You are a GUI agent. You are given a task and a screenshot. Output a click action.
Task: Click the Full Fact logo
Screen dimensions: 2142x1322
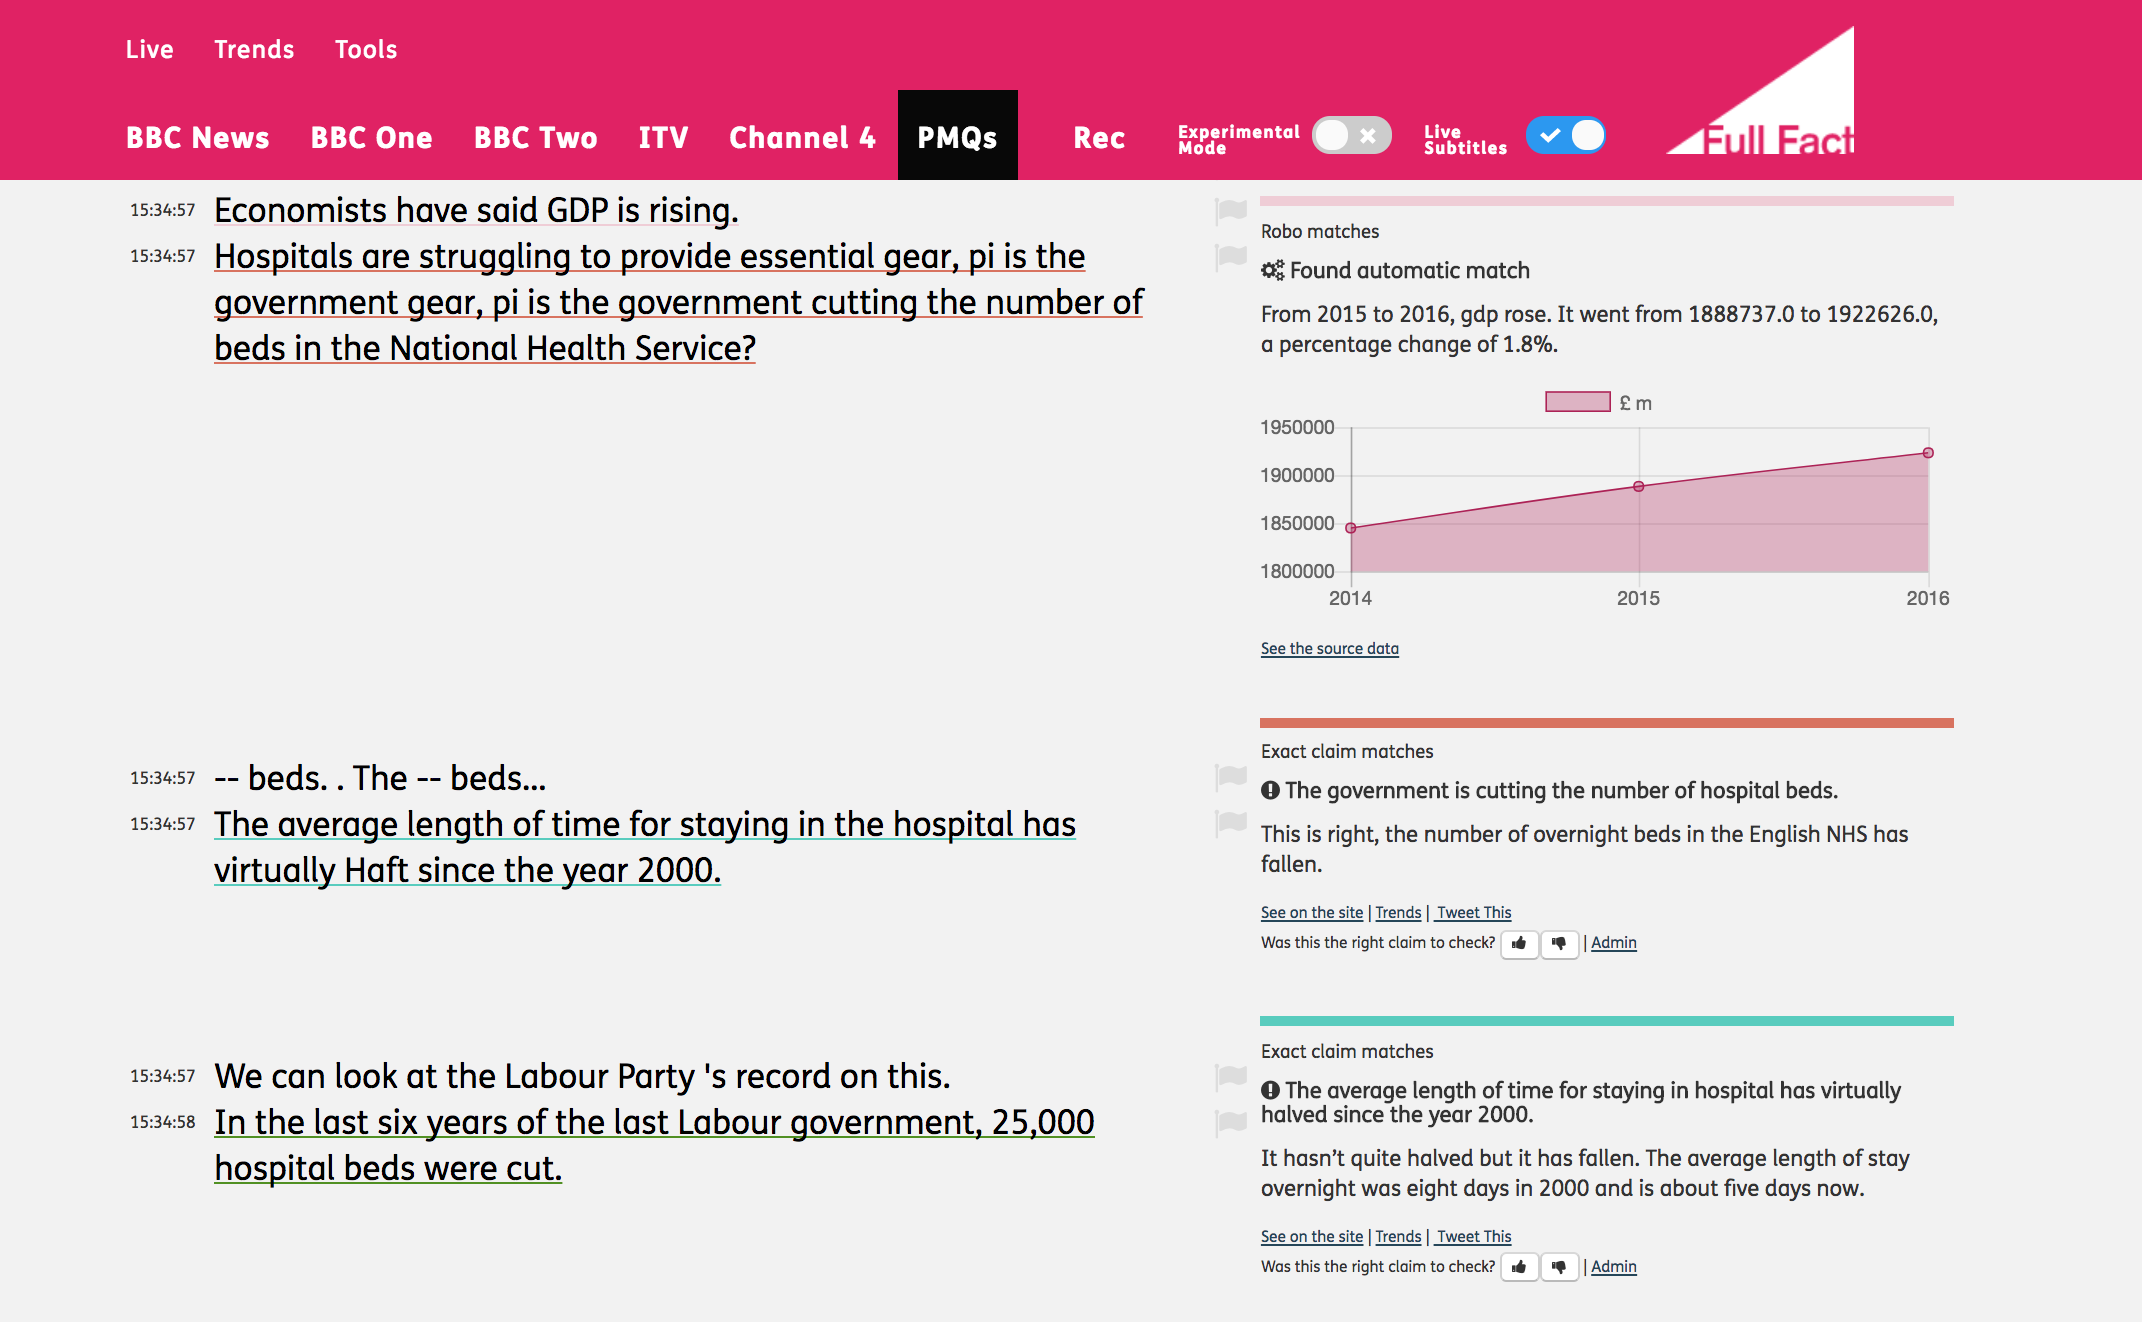[x=1762, y=95]
